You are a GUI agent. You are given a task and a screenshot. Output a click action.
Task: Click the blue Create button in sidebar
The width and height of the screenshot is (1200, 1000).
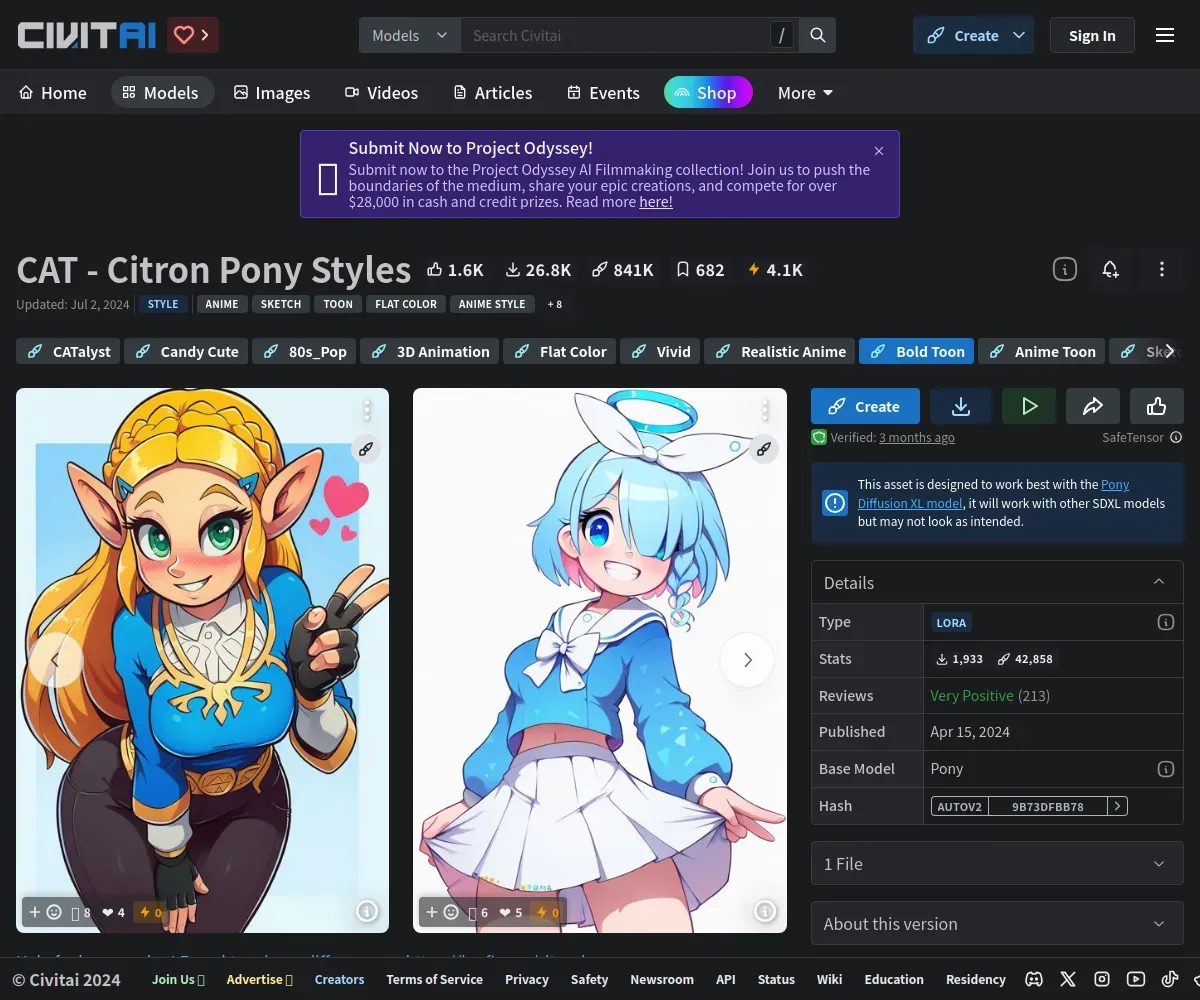pos(865,406)
